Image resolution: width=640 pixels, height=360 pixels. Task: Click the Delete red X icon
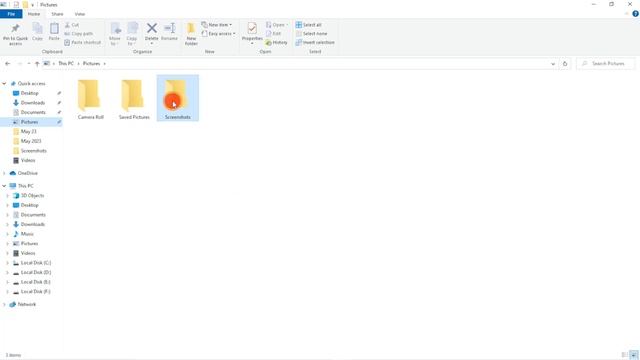[x=151, y=28]
